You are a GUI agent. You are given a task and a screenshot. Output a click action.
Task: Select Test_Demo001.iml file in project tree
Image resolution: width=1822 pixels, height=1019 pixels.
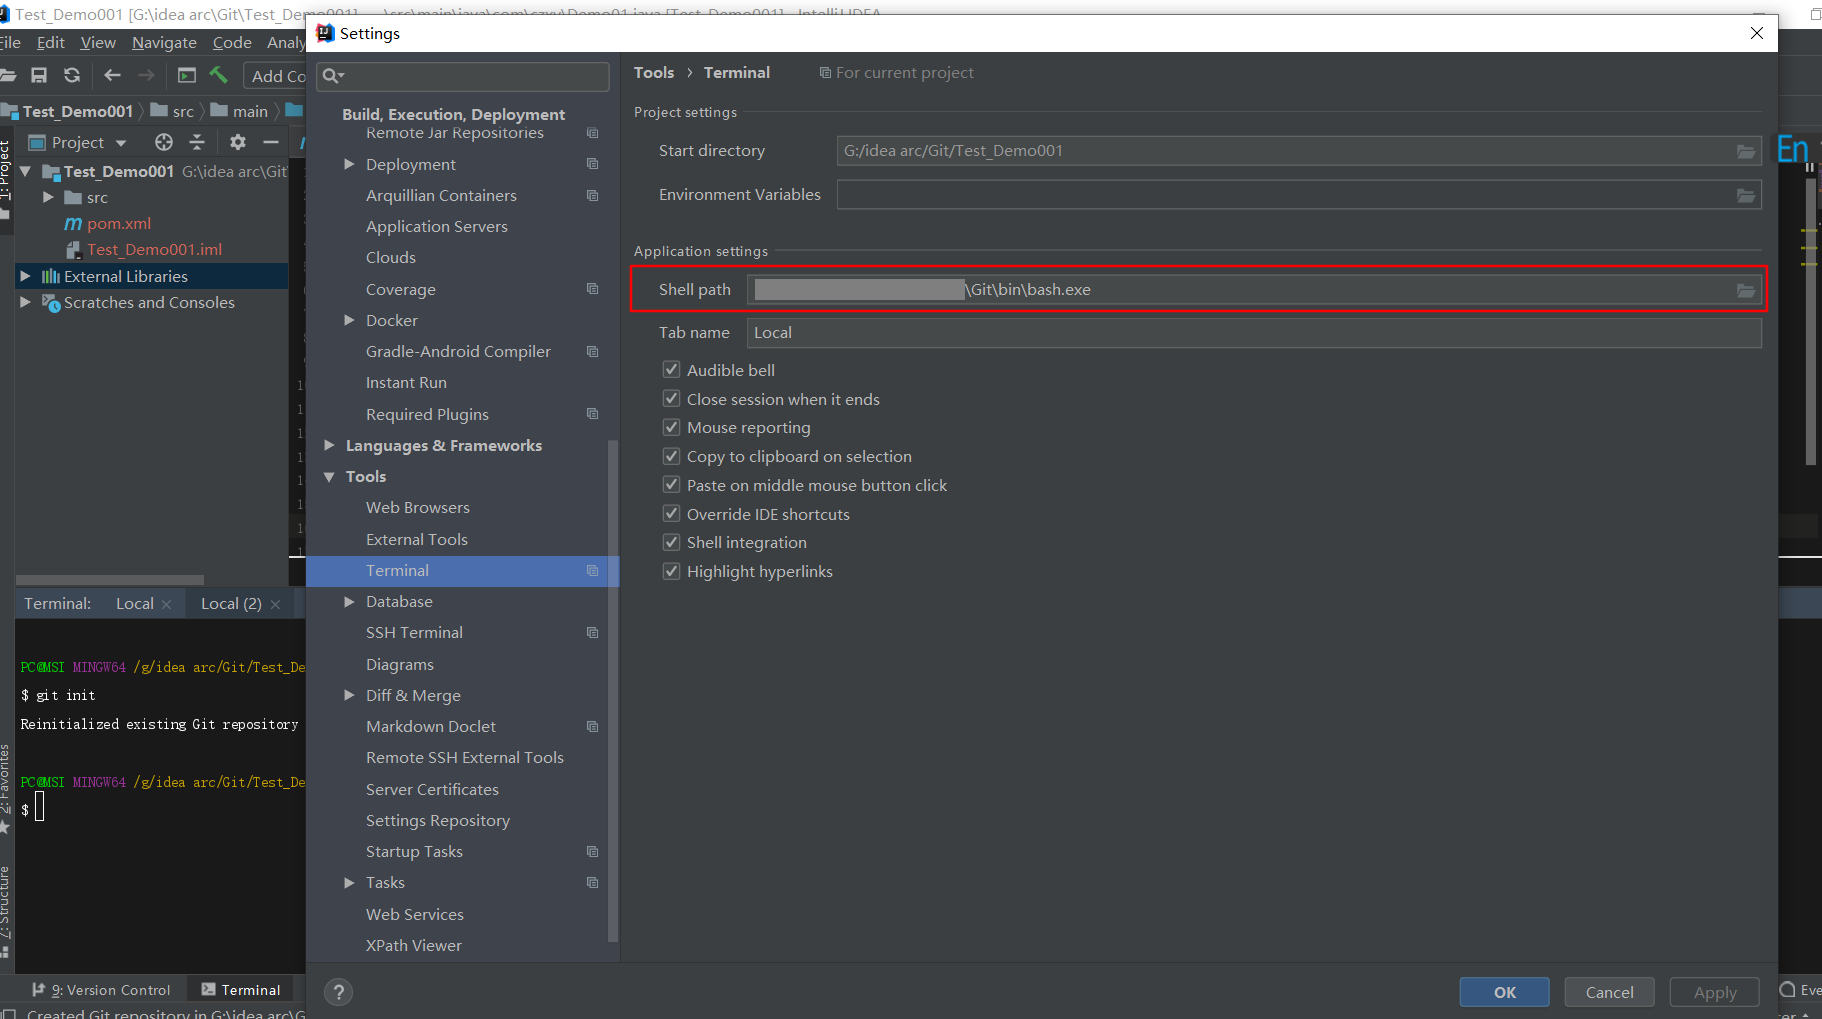[154, 250]
